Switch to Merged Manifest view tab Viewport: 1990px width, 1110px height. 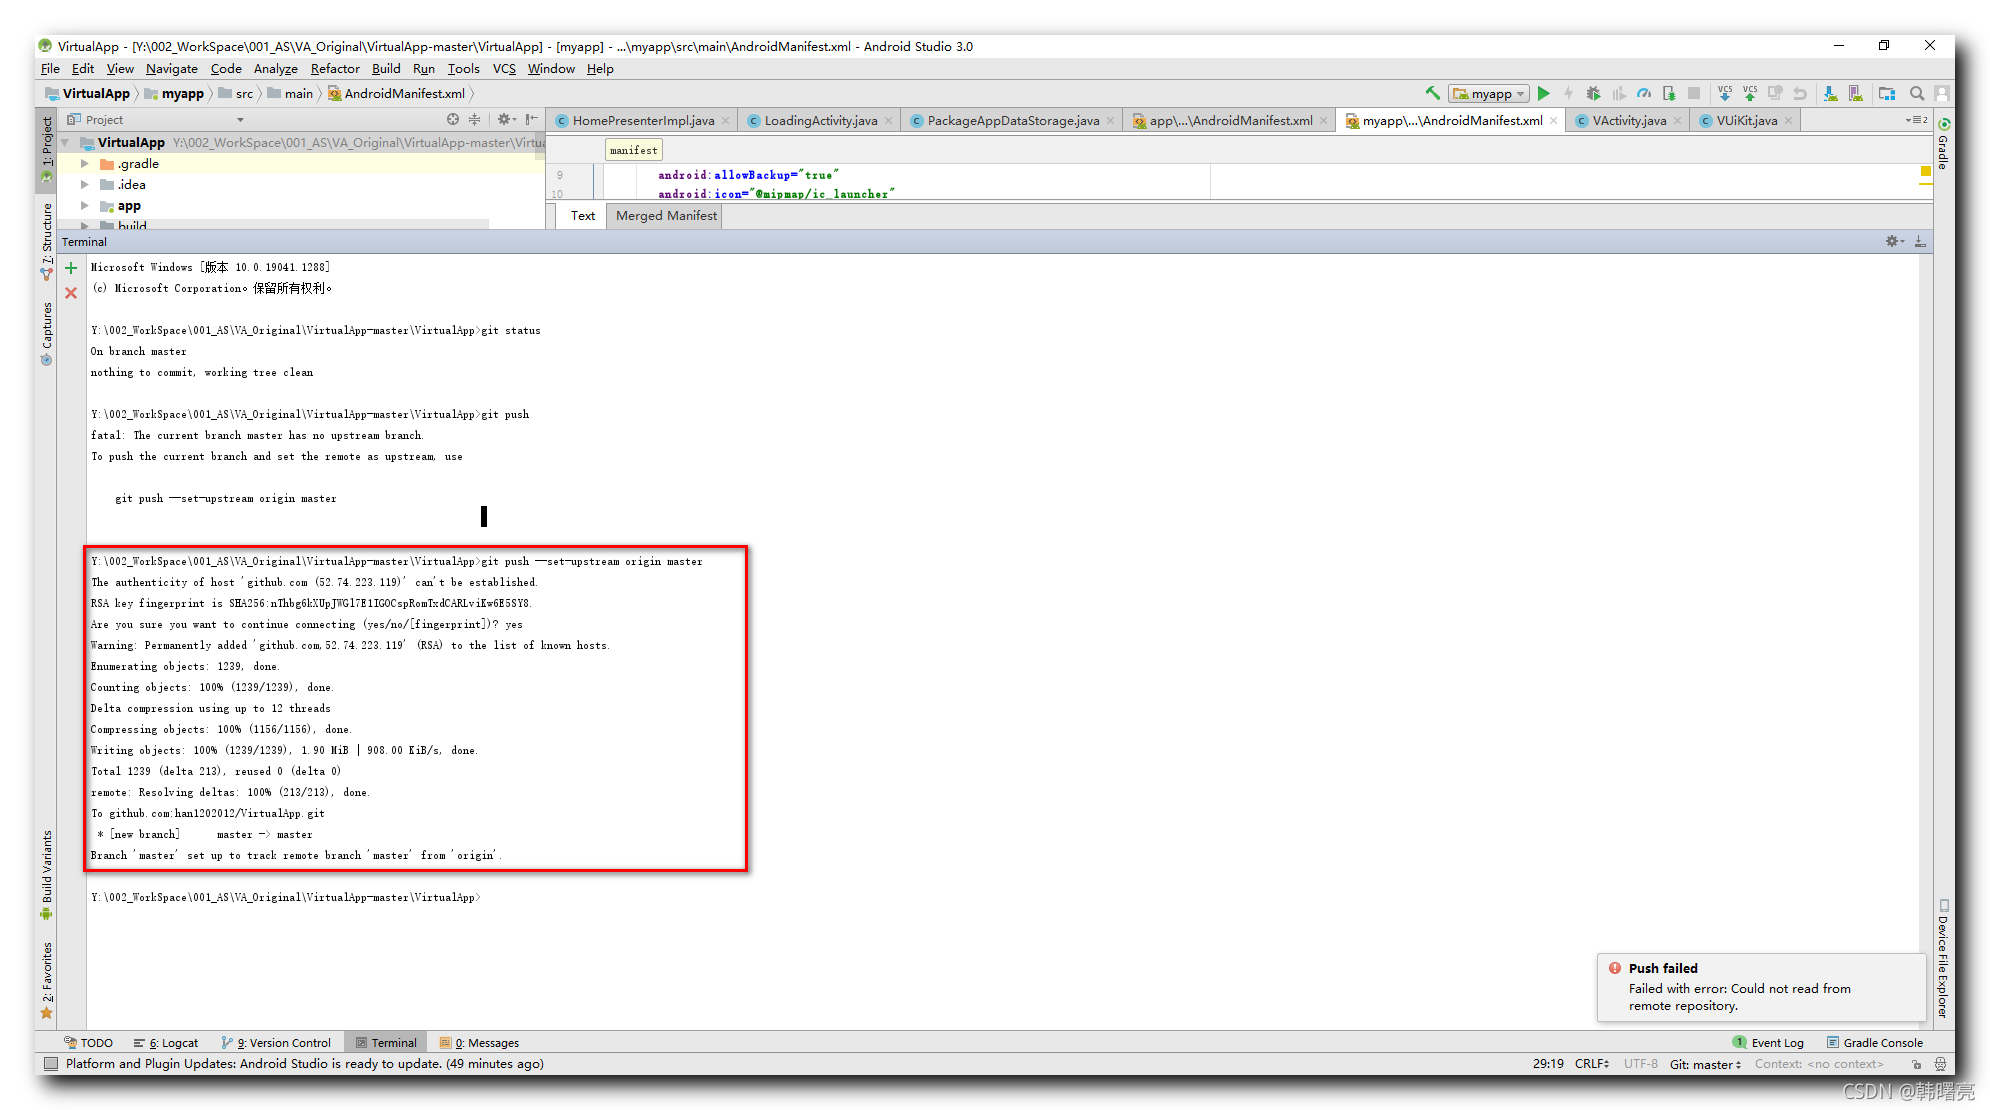666,216
